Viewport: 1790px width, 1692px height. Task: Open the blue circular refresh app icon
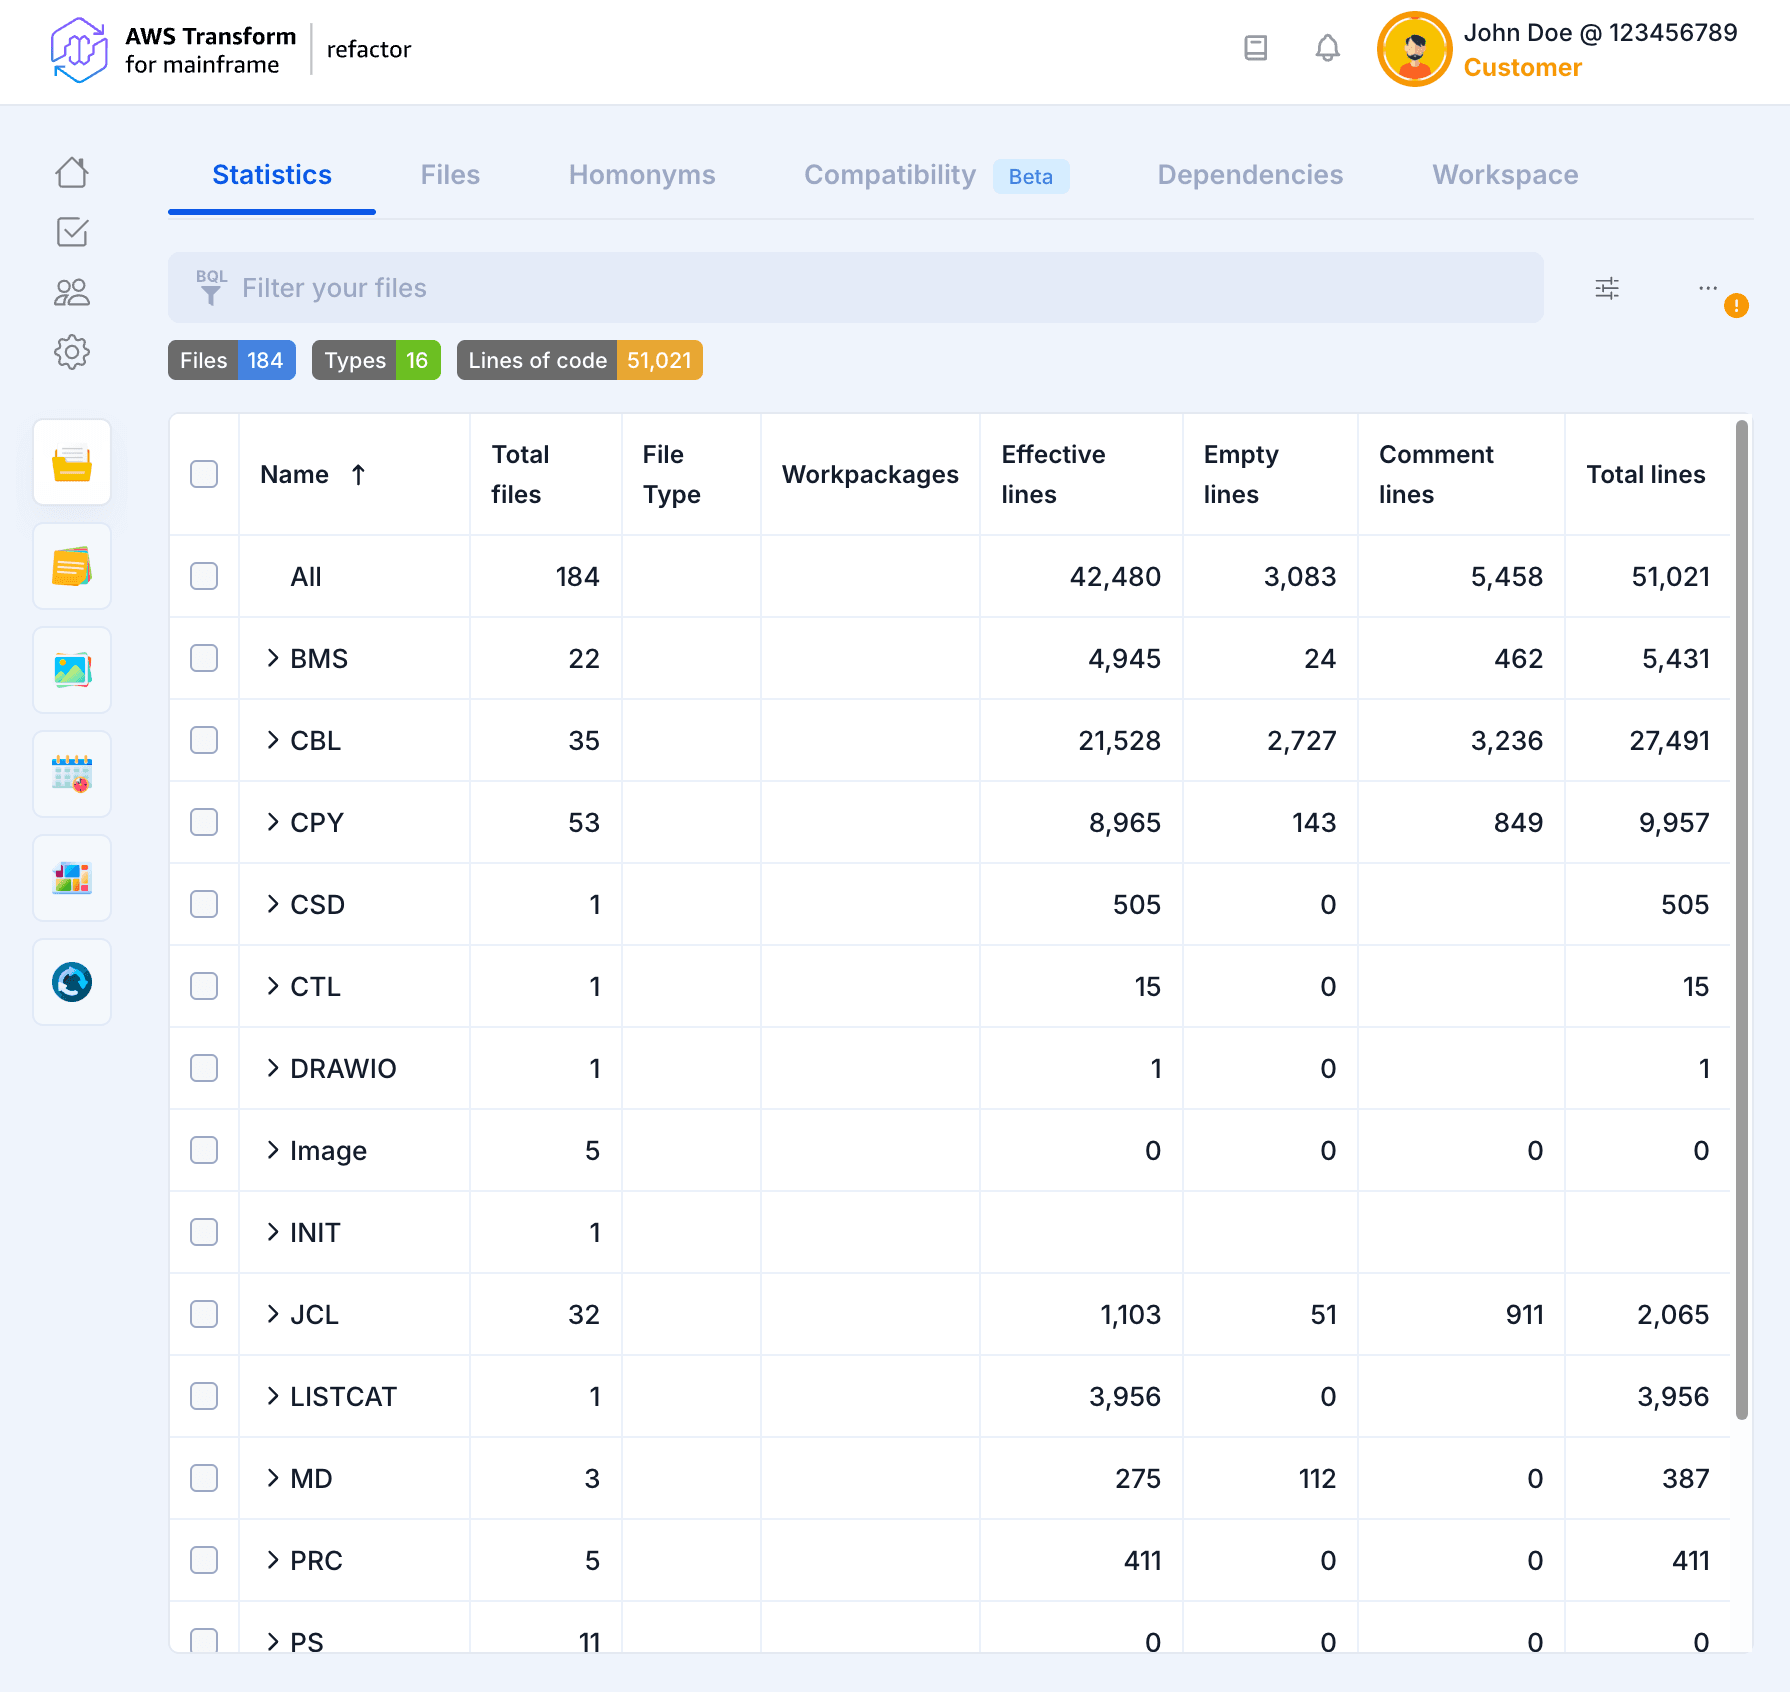click(72, 982)
